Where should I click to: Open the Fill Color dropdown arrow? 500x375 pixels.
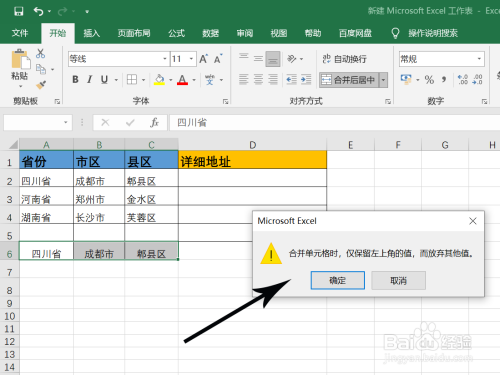click(171, 80)
